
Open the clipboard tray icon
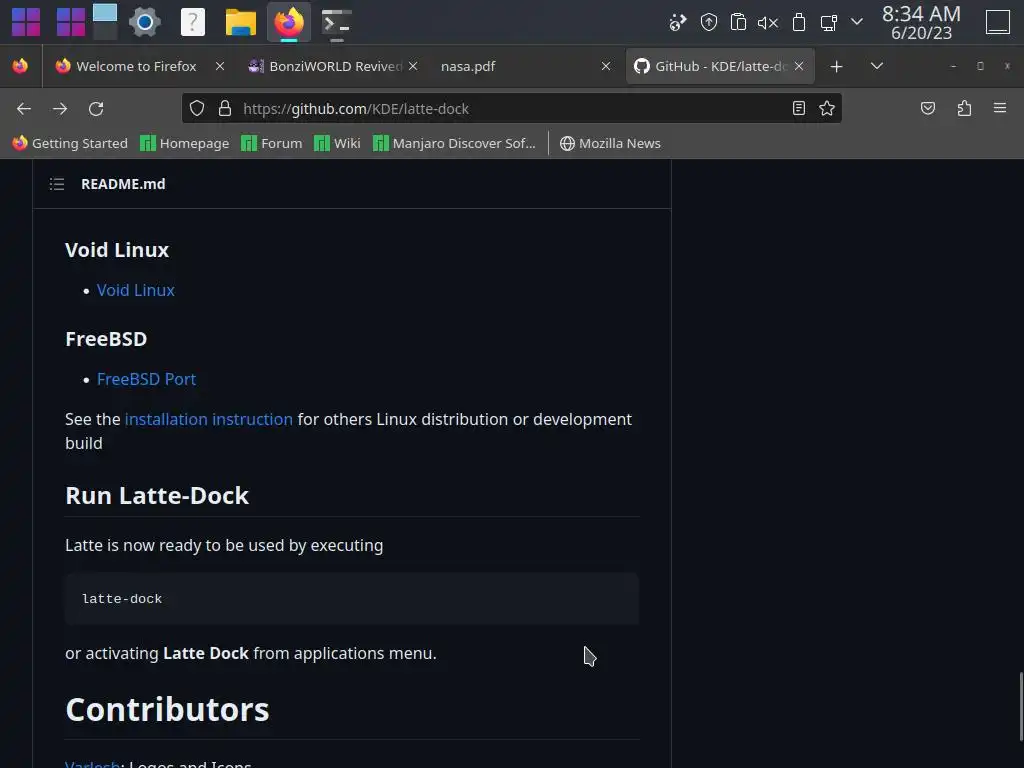pyautogui.click(x=738, y=22)
